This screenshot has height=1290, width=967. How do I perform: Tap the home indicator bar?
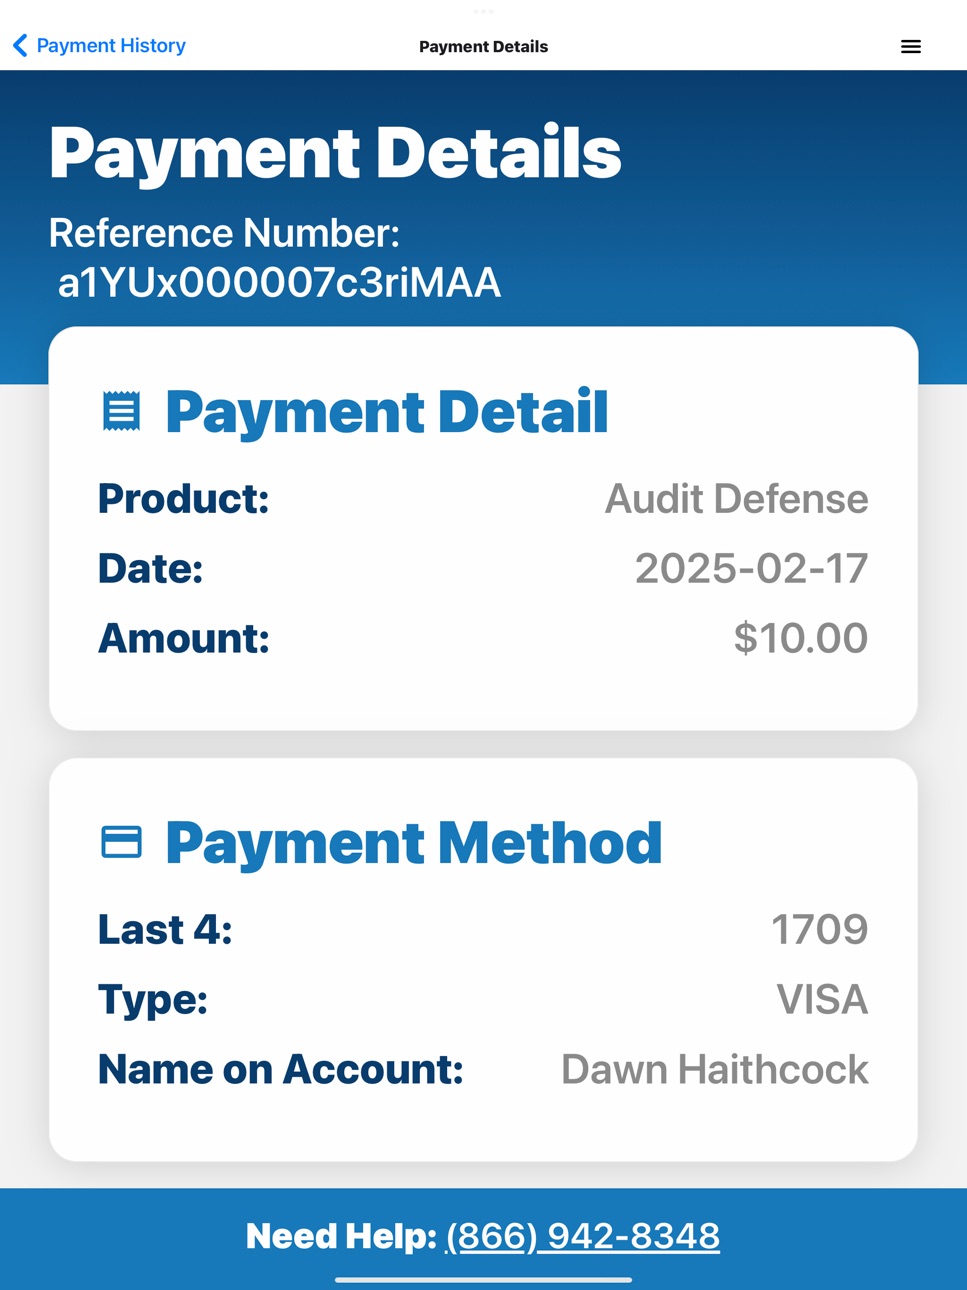tap(483, 1279)
